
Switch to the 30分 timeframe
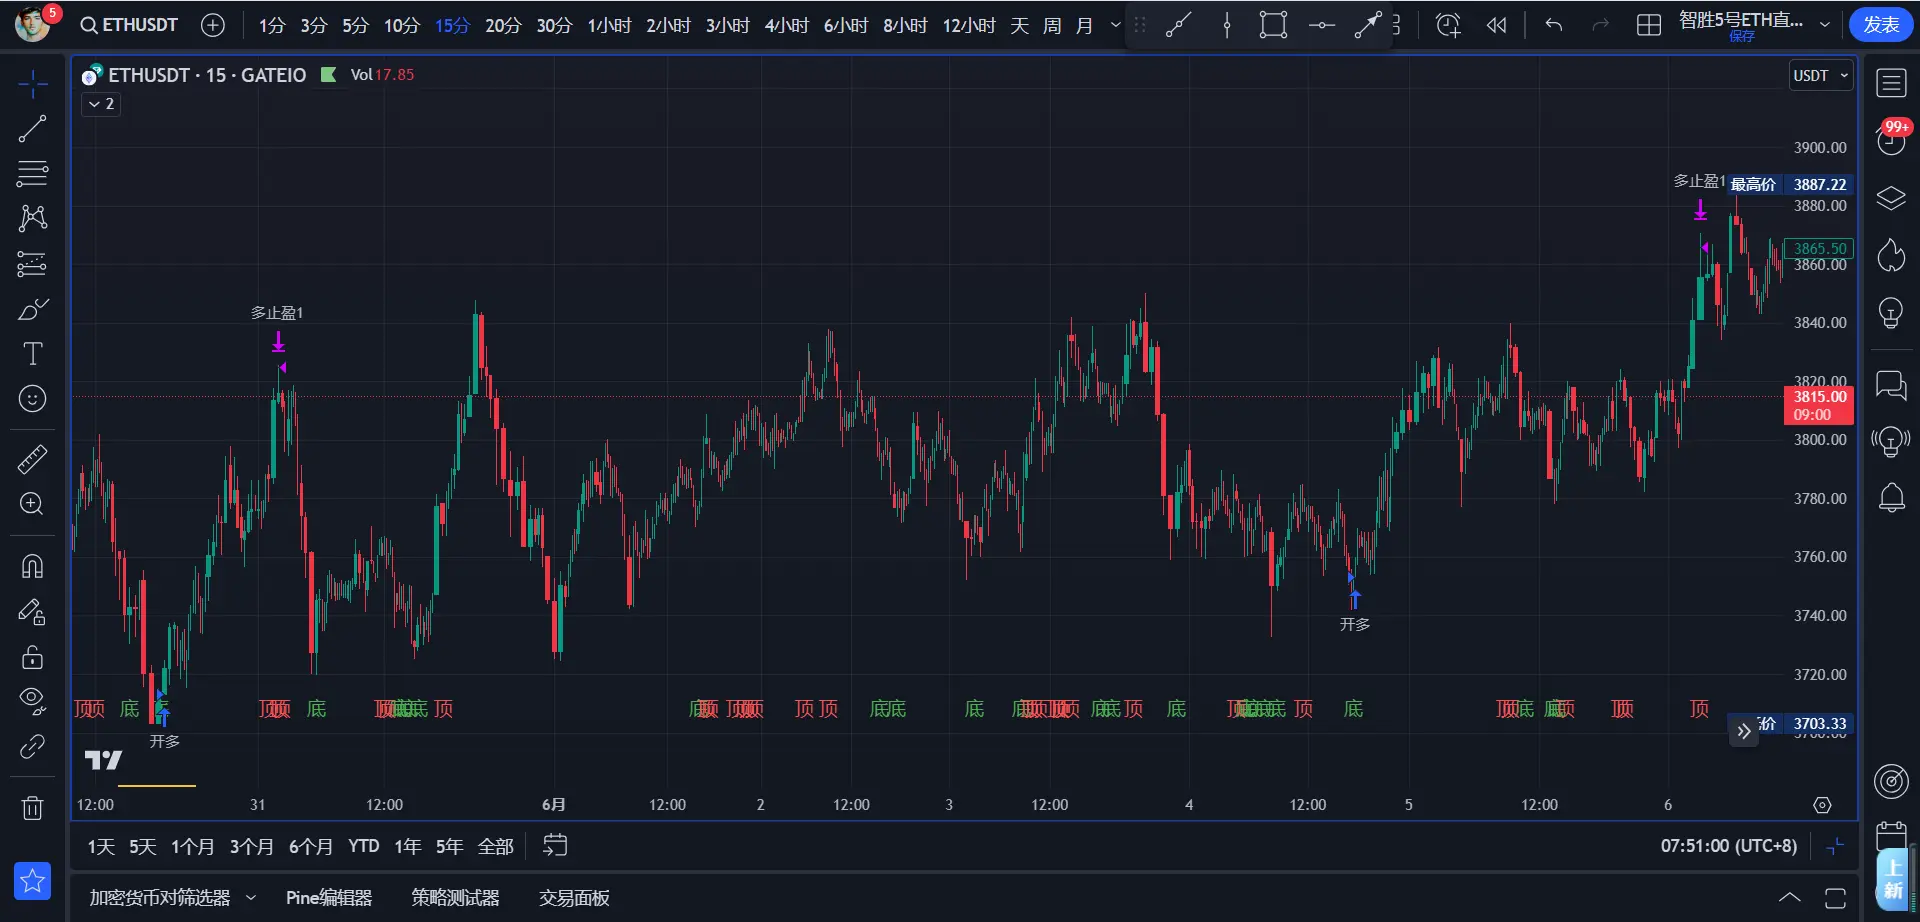coord(554,25)
